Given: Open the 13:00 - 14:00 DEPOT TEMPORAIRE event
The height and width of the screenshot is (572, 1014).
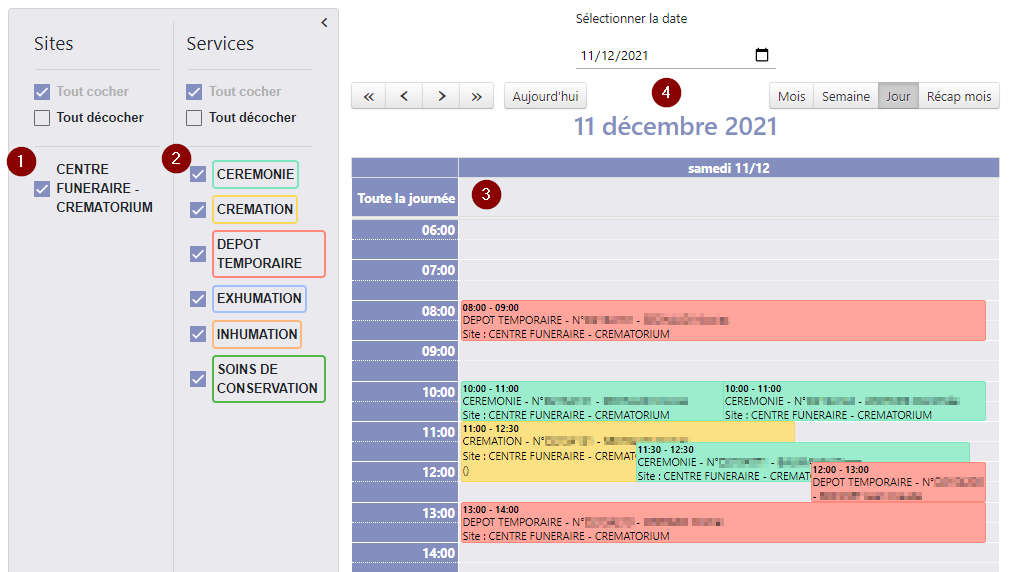Looking at the screenshot, I should click(x=723, y=522).
